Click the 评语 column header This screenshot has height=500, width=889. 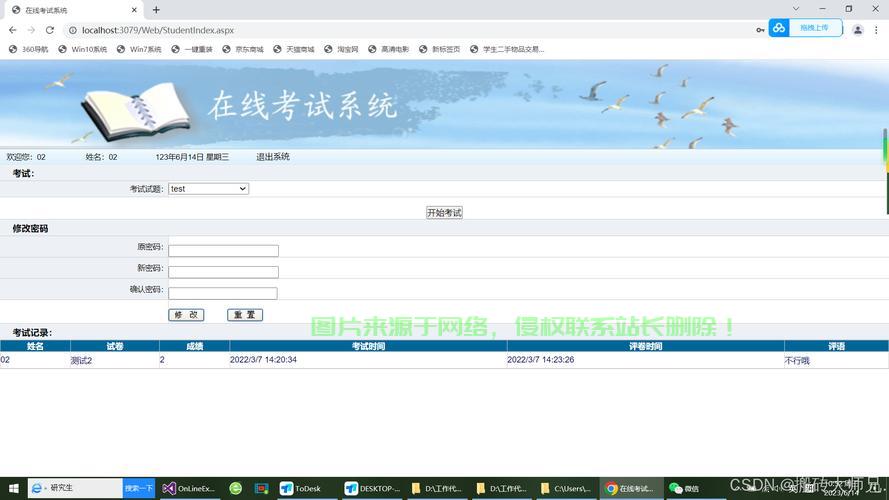(836, 346)
